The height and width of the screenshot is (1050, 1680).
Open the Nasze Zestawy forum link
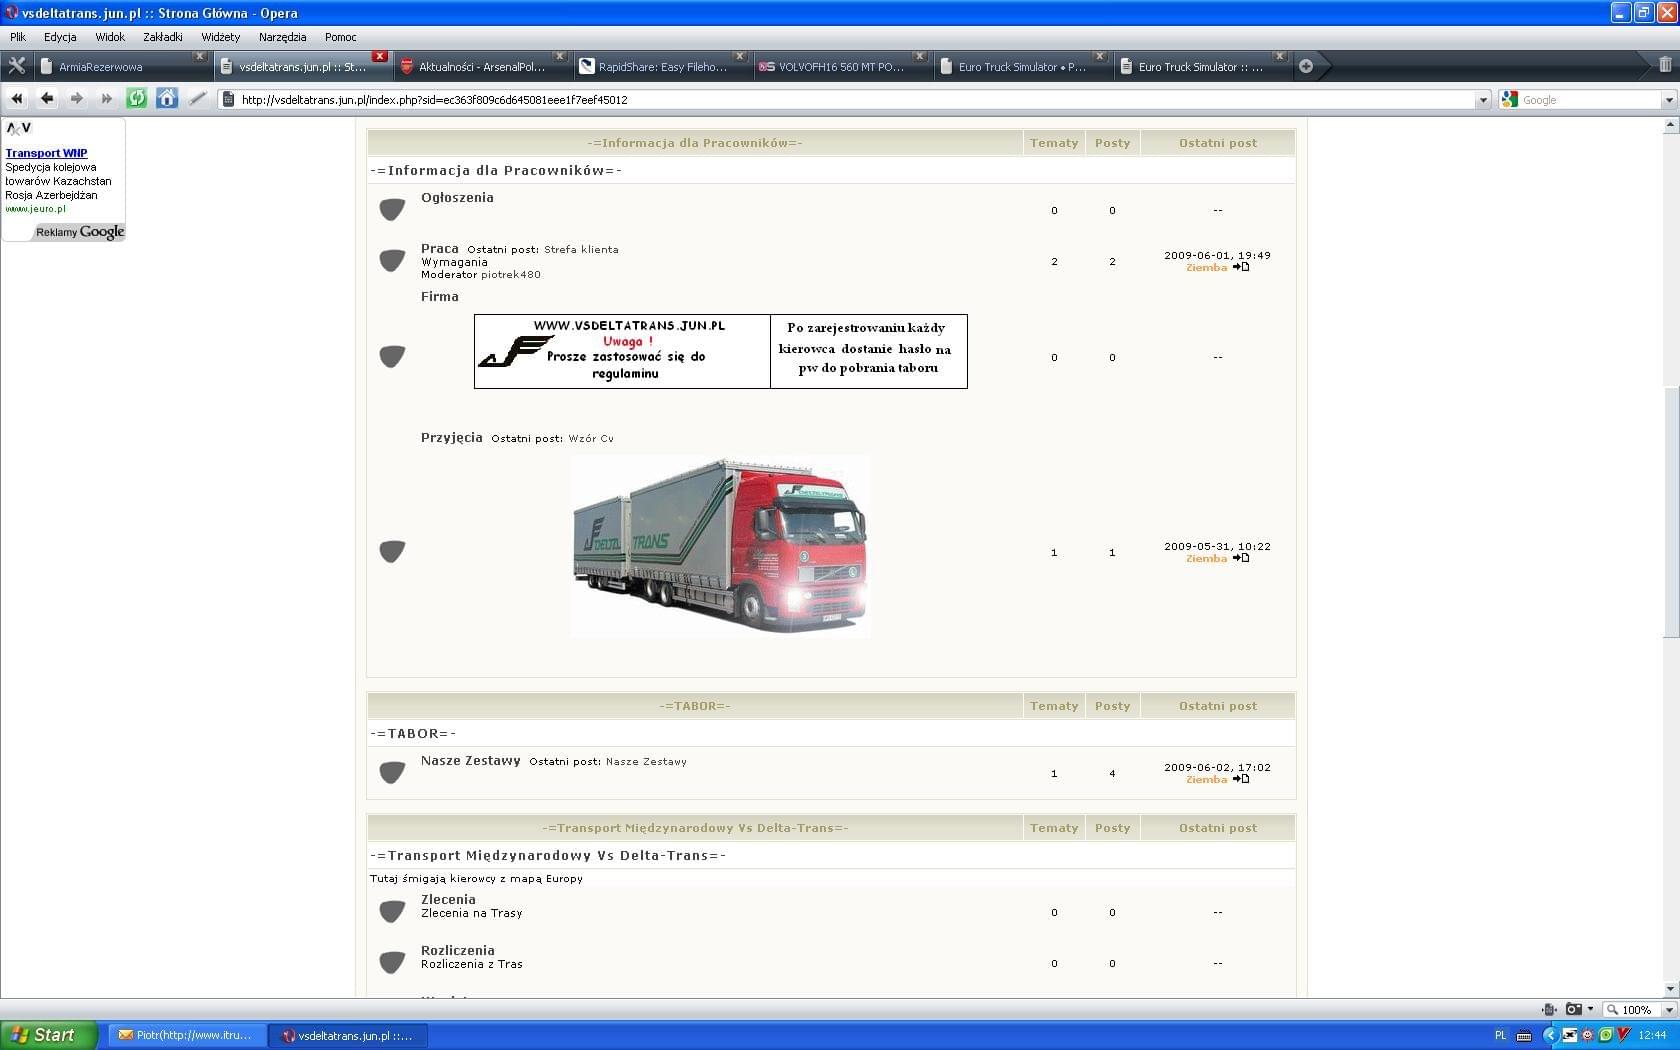(x=470, y=760)
